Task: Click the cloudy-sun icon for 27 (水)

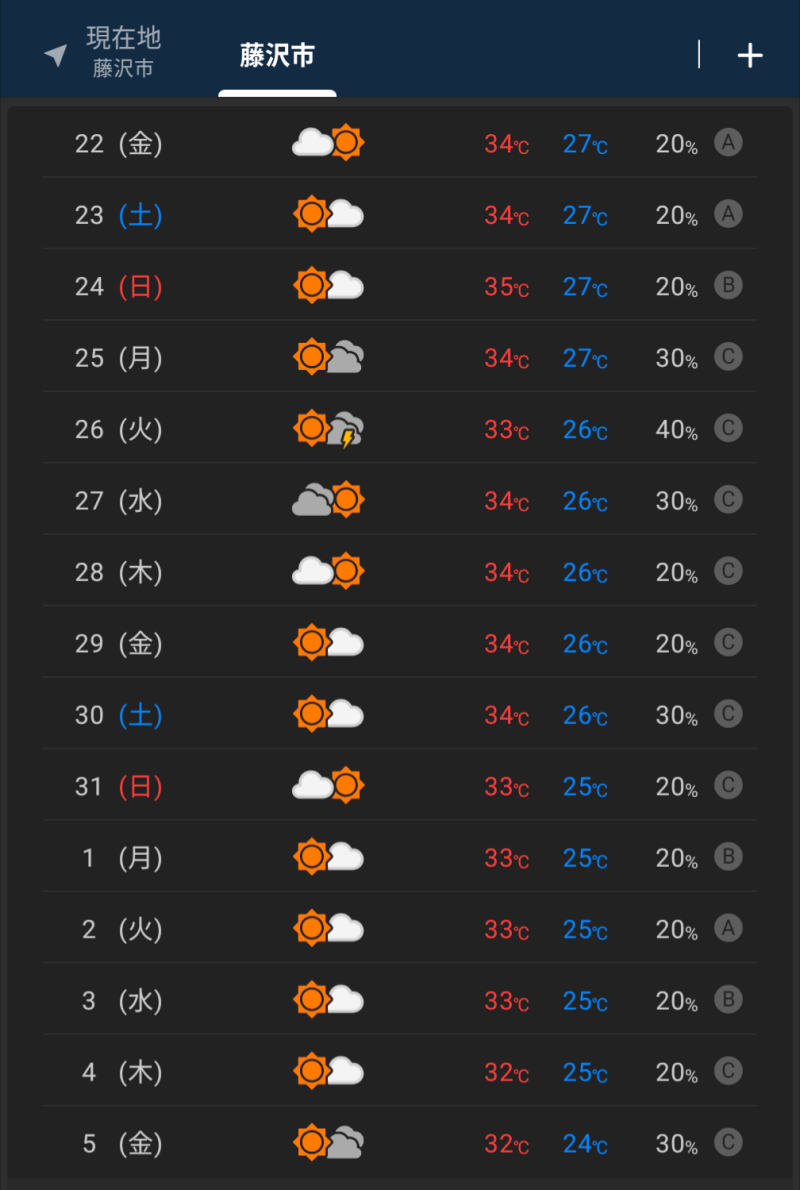Action: click(328, 500)
